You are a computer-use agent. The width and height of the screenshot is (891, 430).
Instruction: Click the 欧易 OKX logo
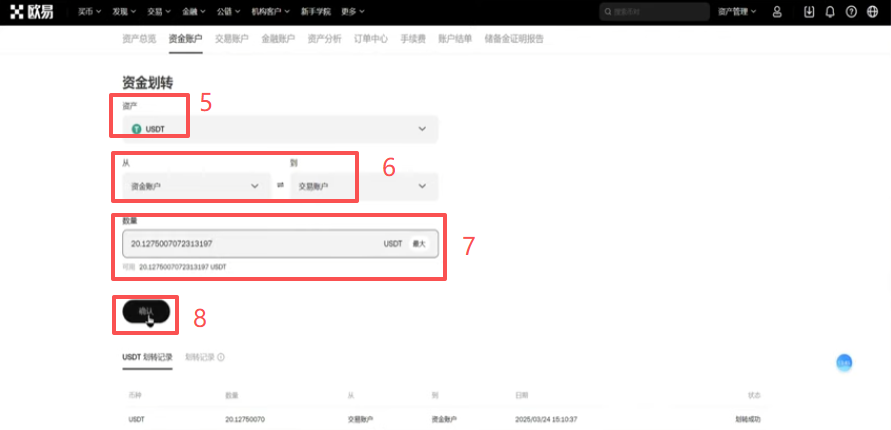click(32, 11)
